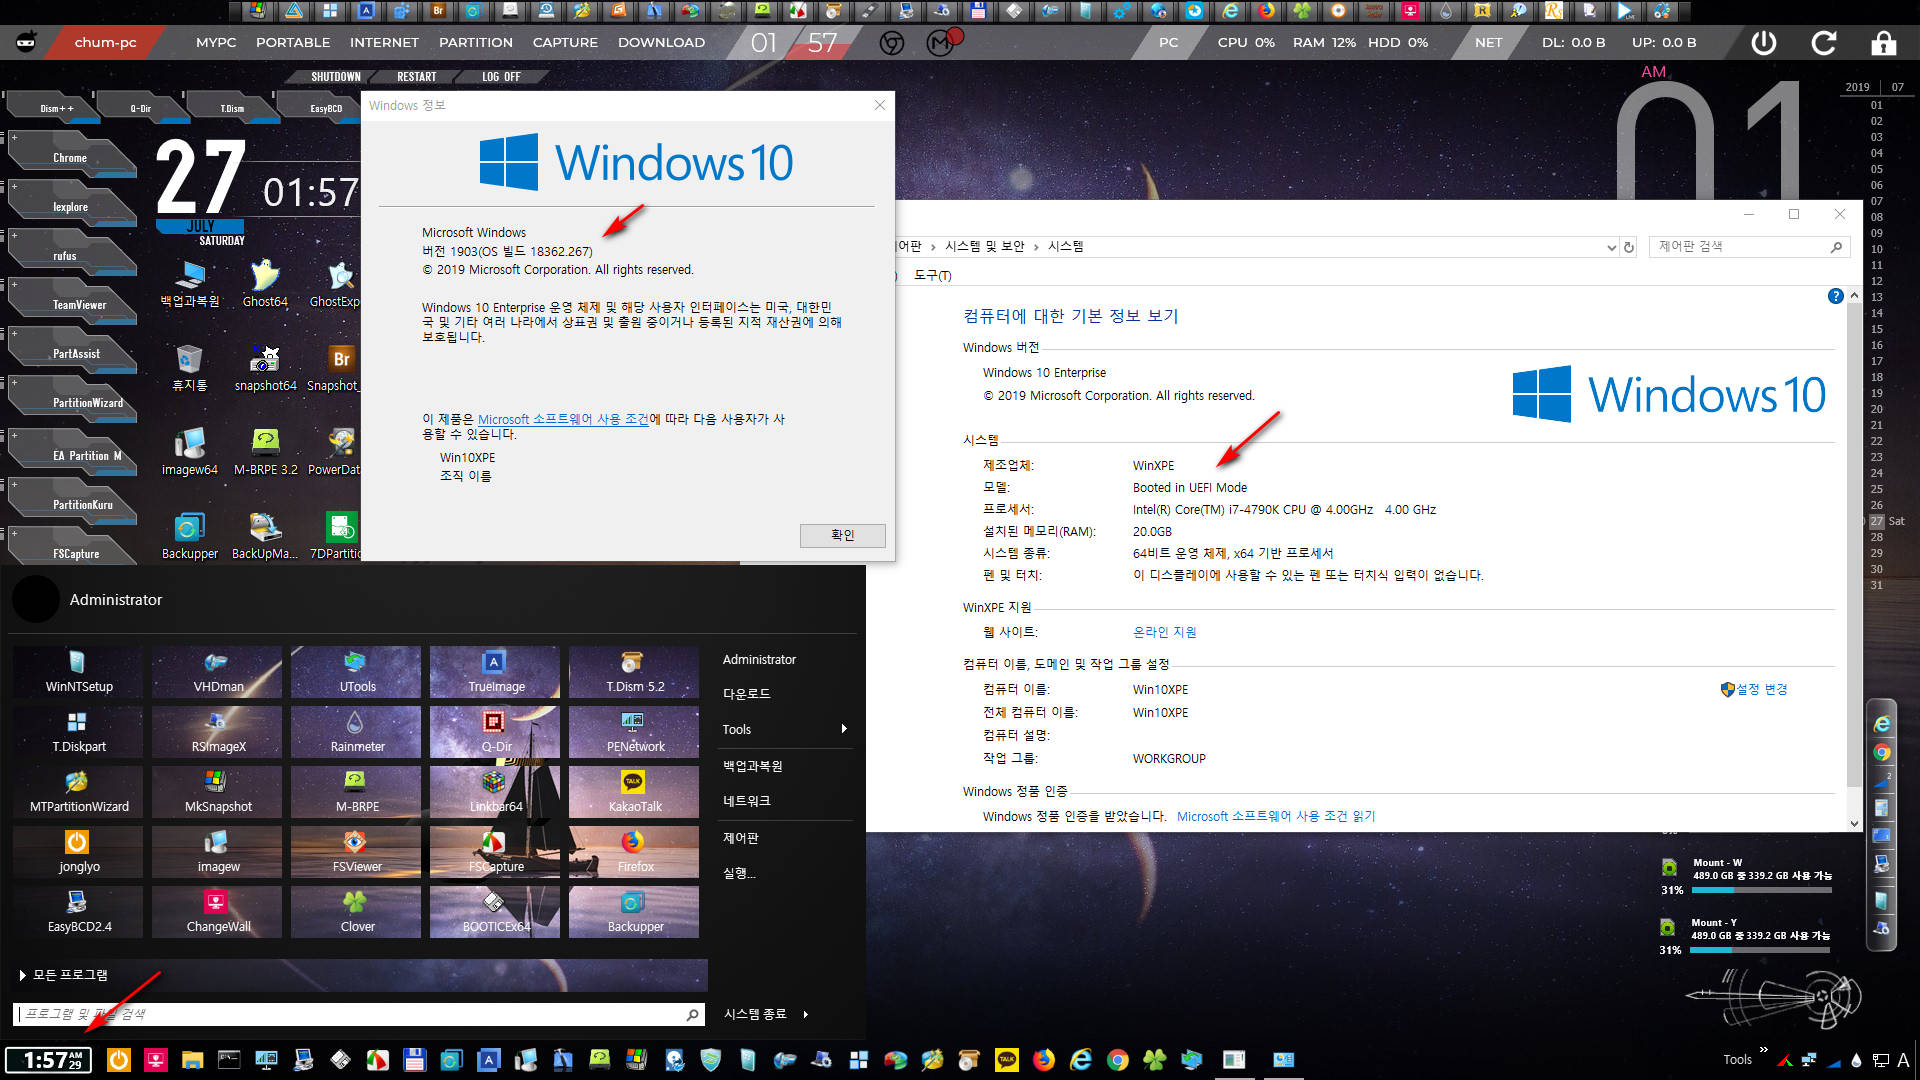
Task: Click RESTART button on desktop skin
Action: pyautogui.click(x=417, y=77)
